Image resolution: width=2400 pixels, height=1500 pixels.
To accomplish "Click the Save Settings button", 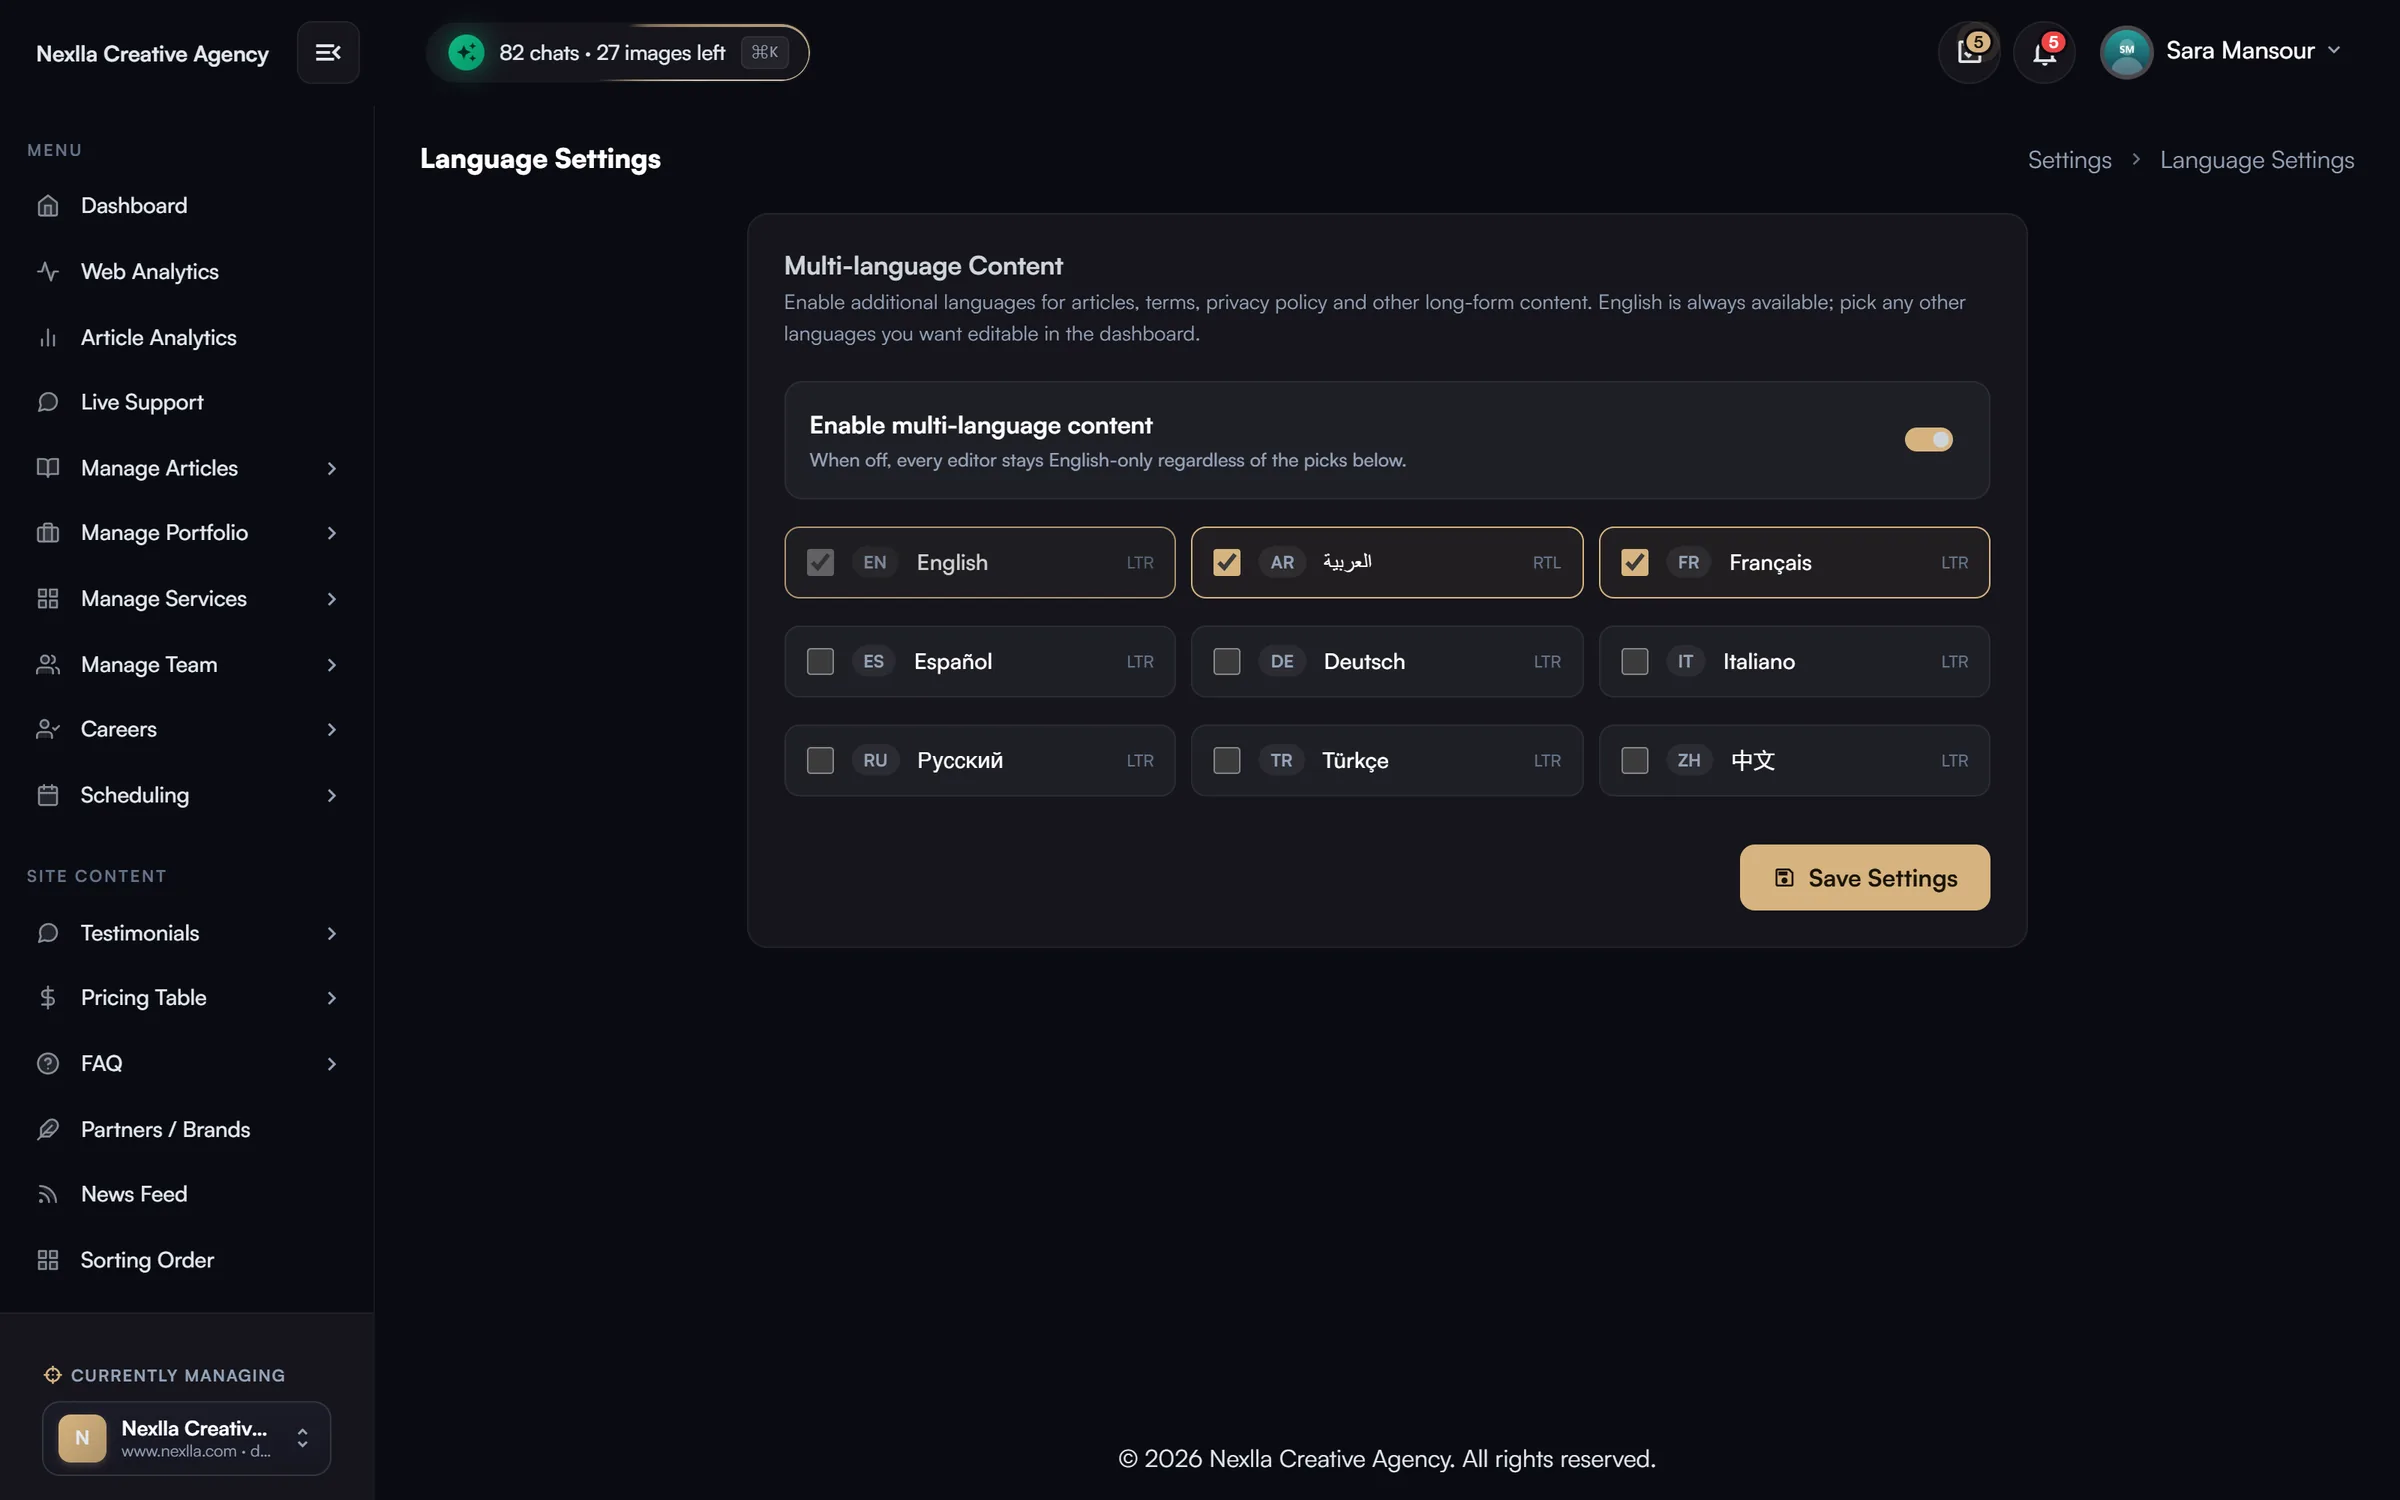I will [x=1864, y=878].
